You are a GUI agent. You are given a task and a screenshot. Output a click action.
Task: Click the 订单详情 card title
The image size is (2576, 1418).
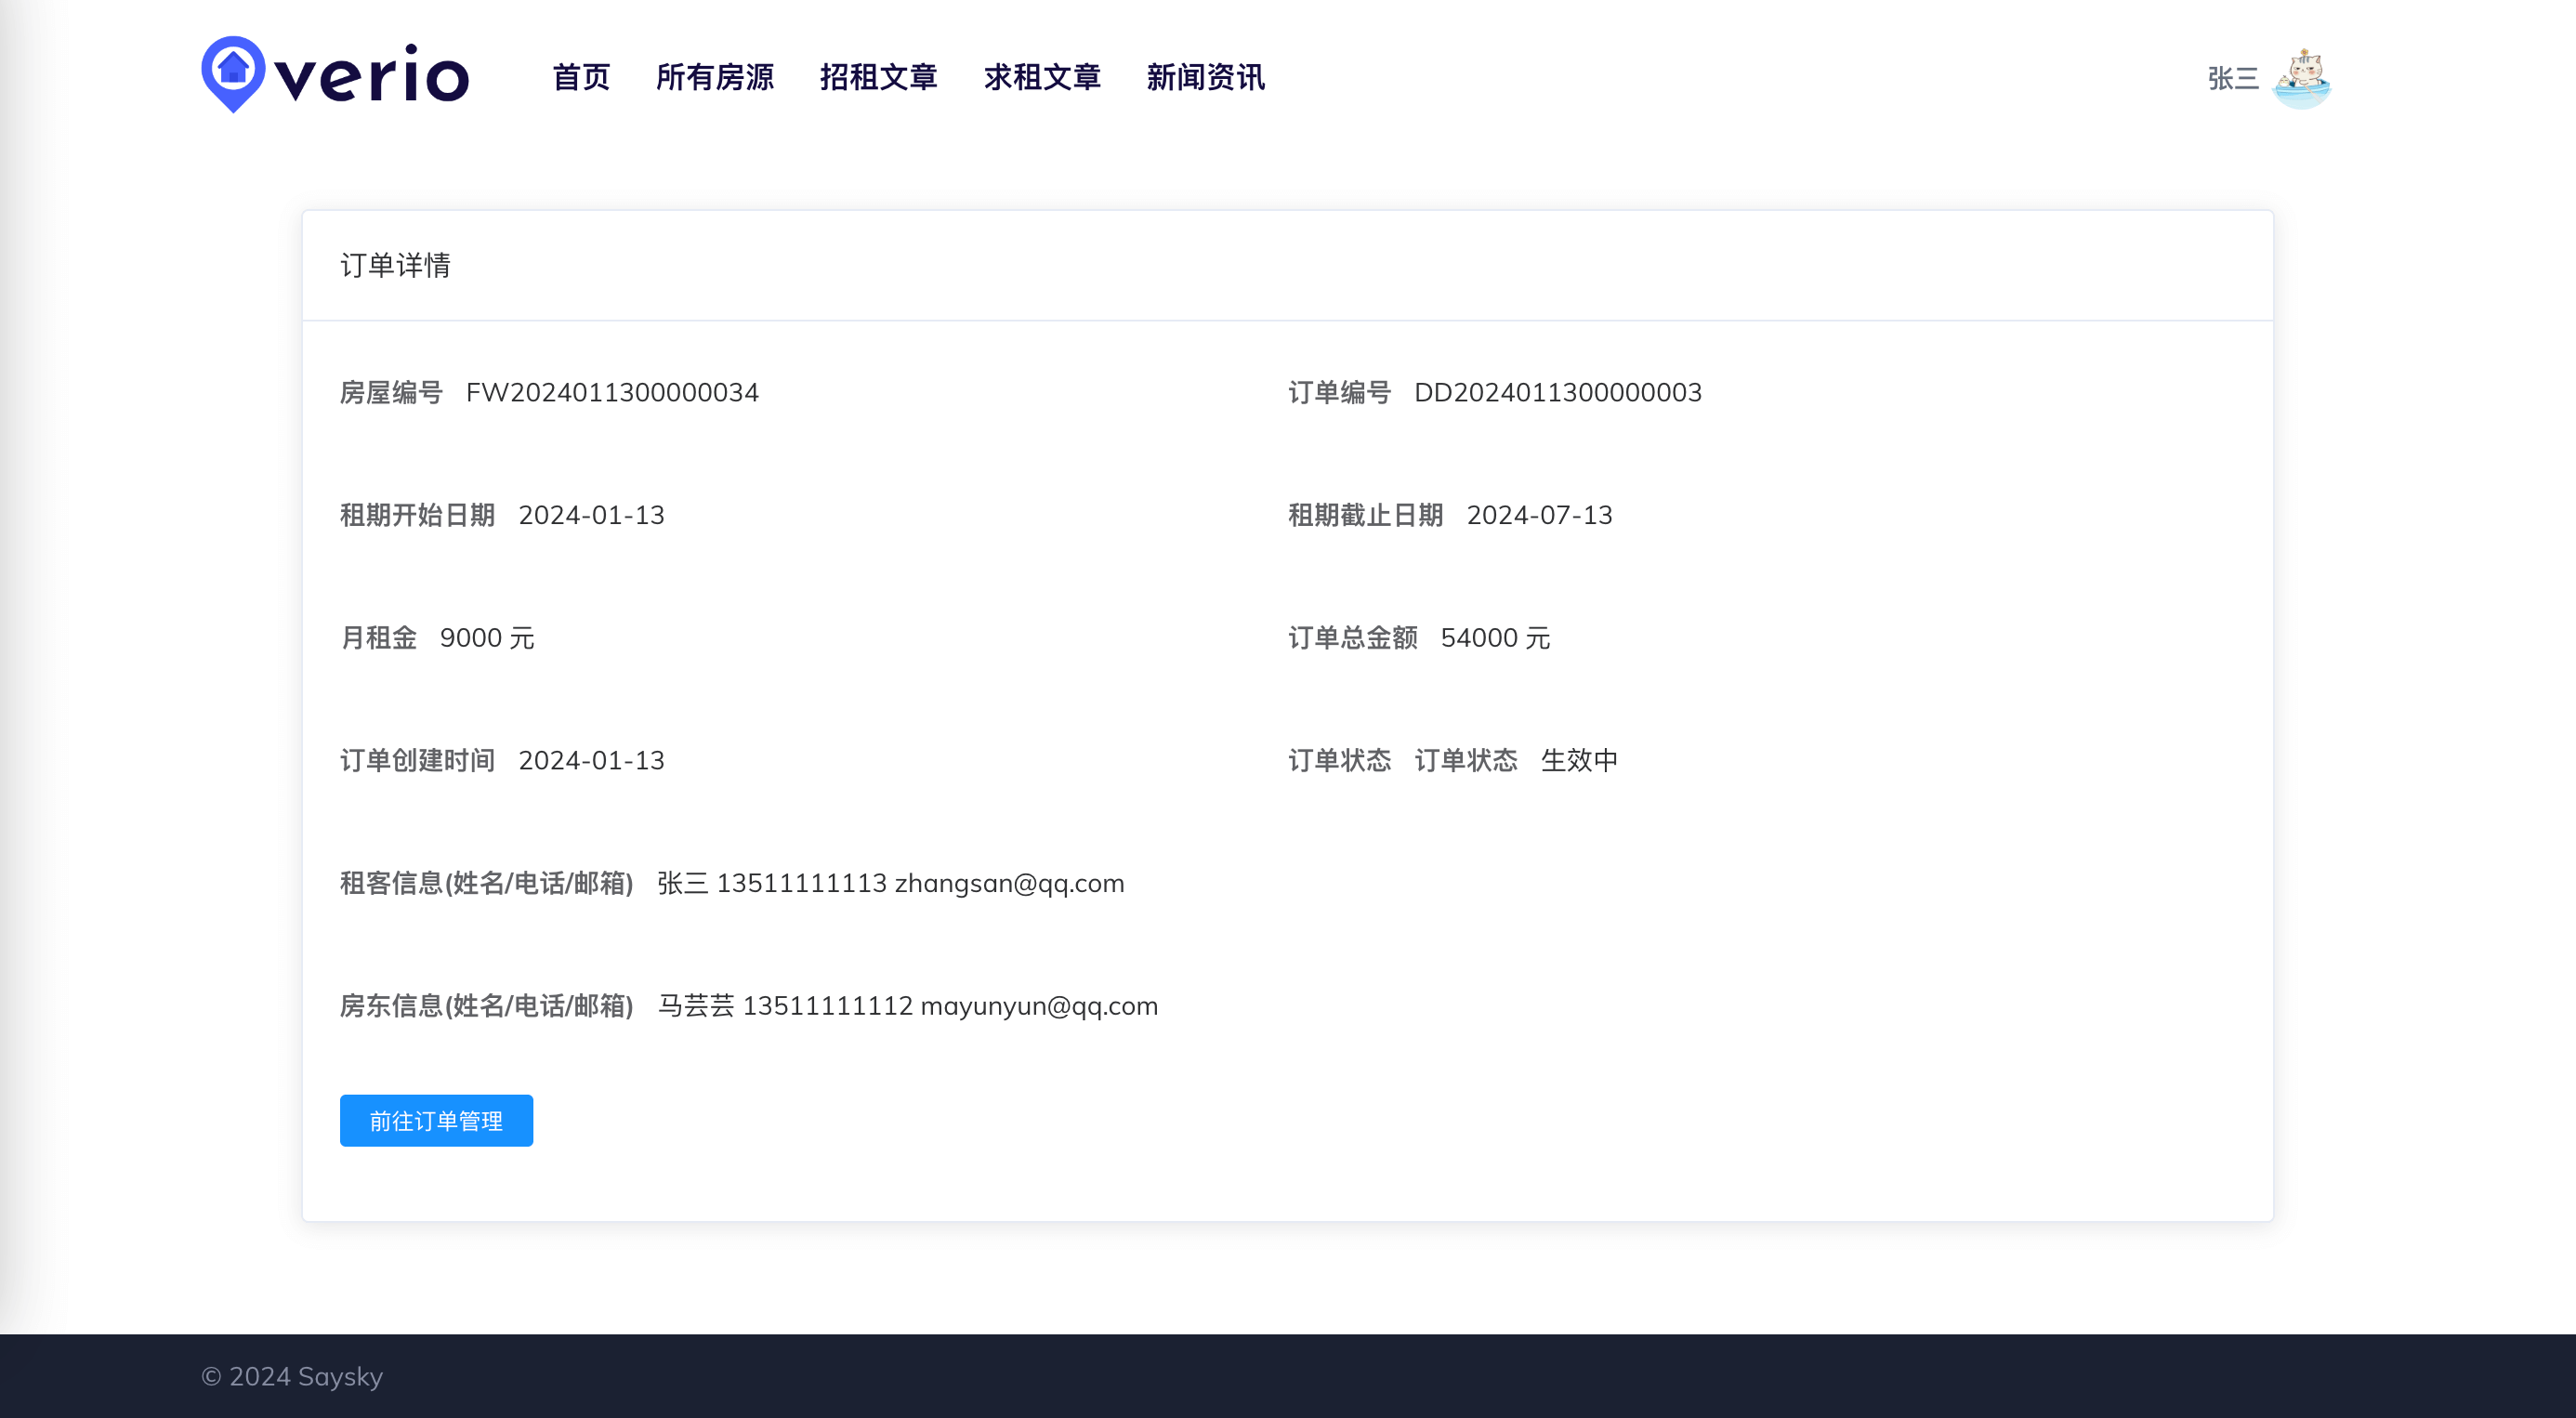[396, 265]
